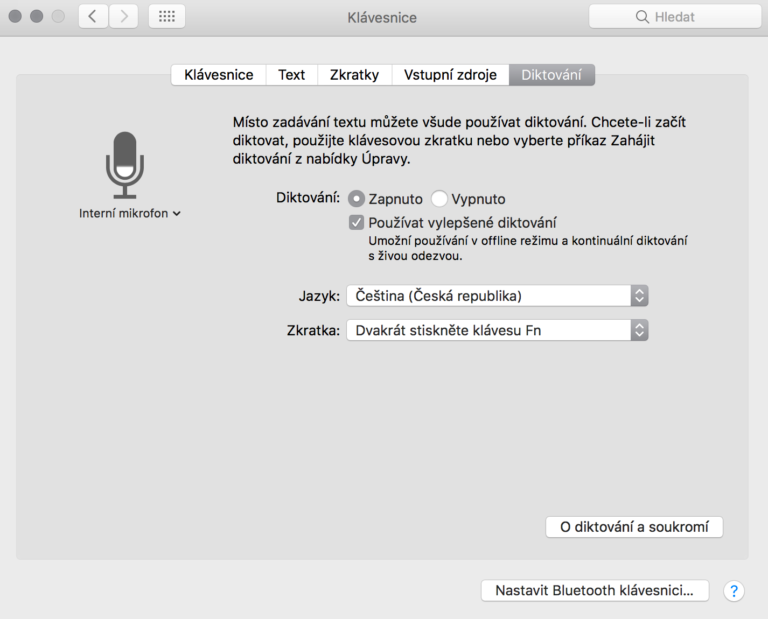The image size is (768, 619).
Task: Go to Vstupní zdroje tab
Action: (449, 75)
